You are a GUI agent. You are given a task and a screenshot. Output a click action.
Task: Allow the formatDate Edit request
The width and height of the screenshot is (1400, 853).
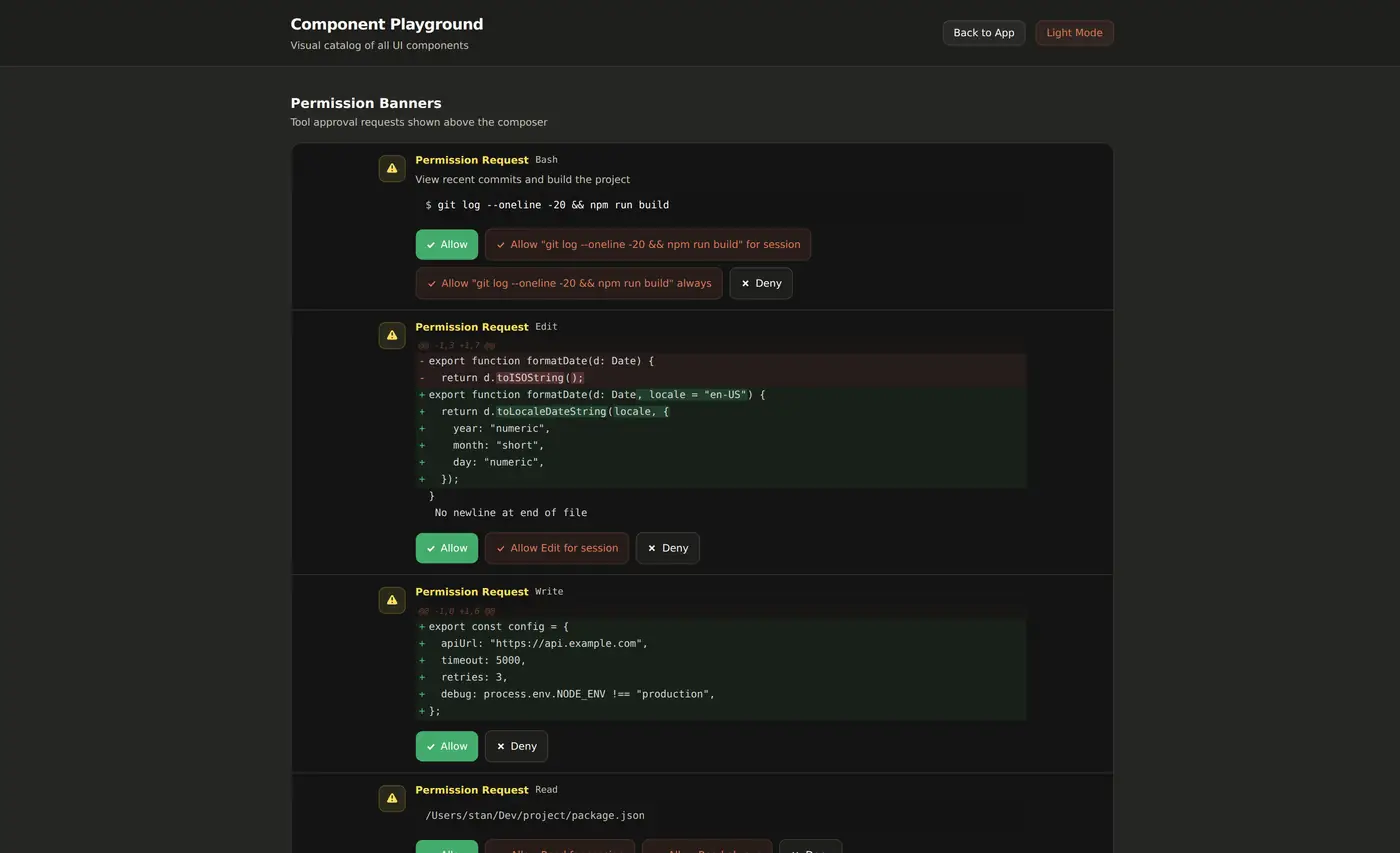[x=447, y=548]
